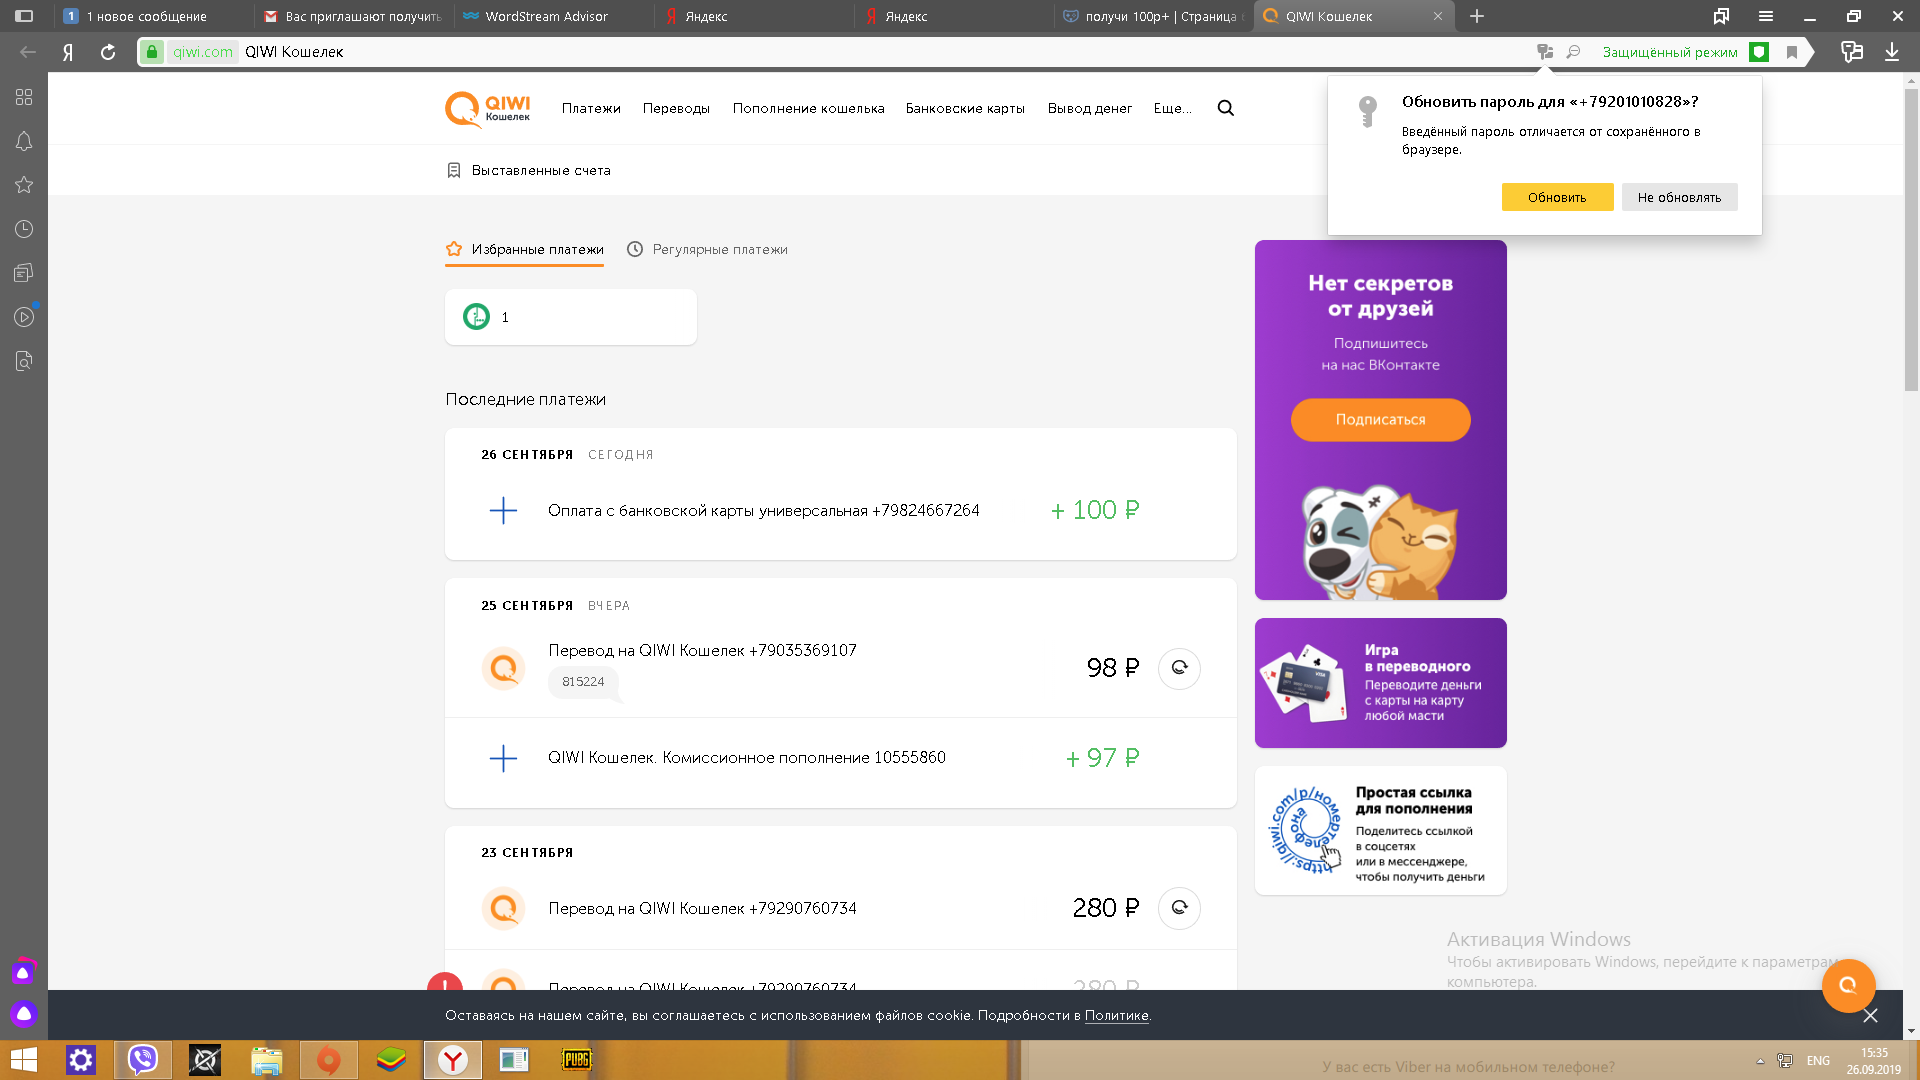
Task: Open Yandex Browser from the taskbar
Action: (453, 1059)
